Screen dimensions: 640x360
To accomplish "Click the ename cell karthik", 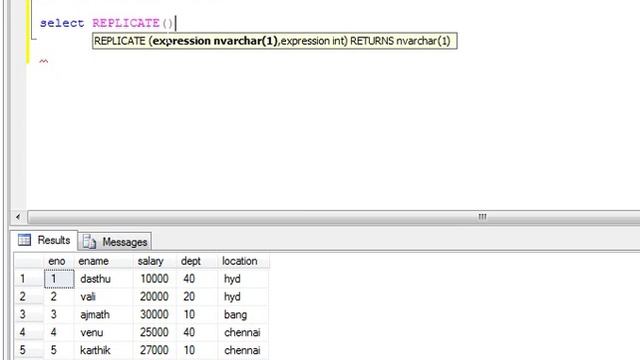I will tap(104, 350).
